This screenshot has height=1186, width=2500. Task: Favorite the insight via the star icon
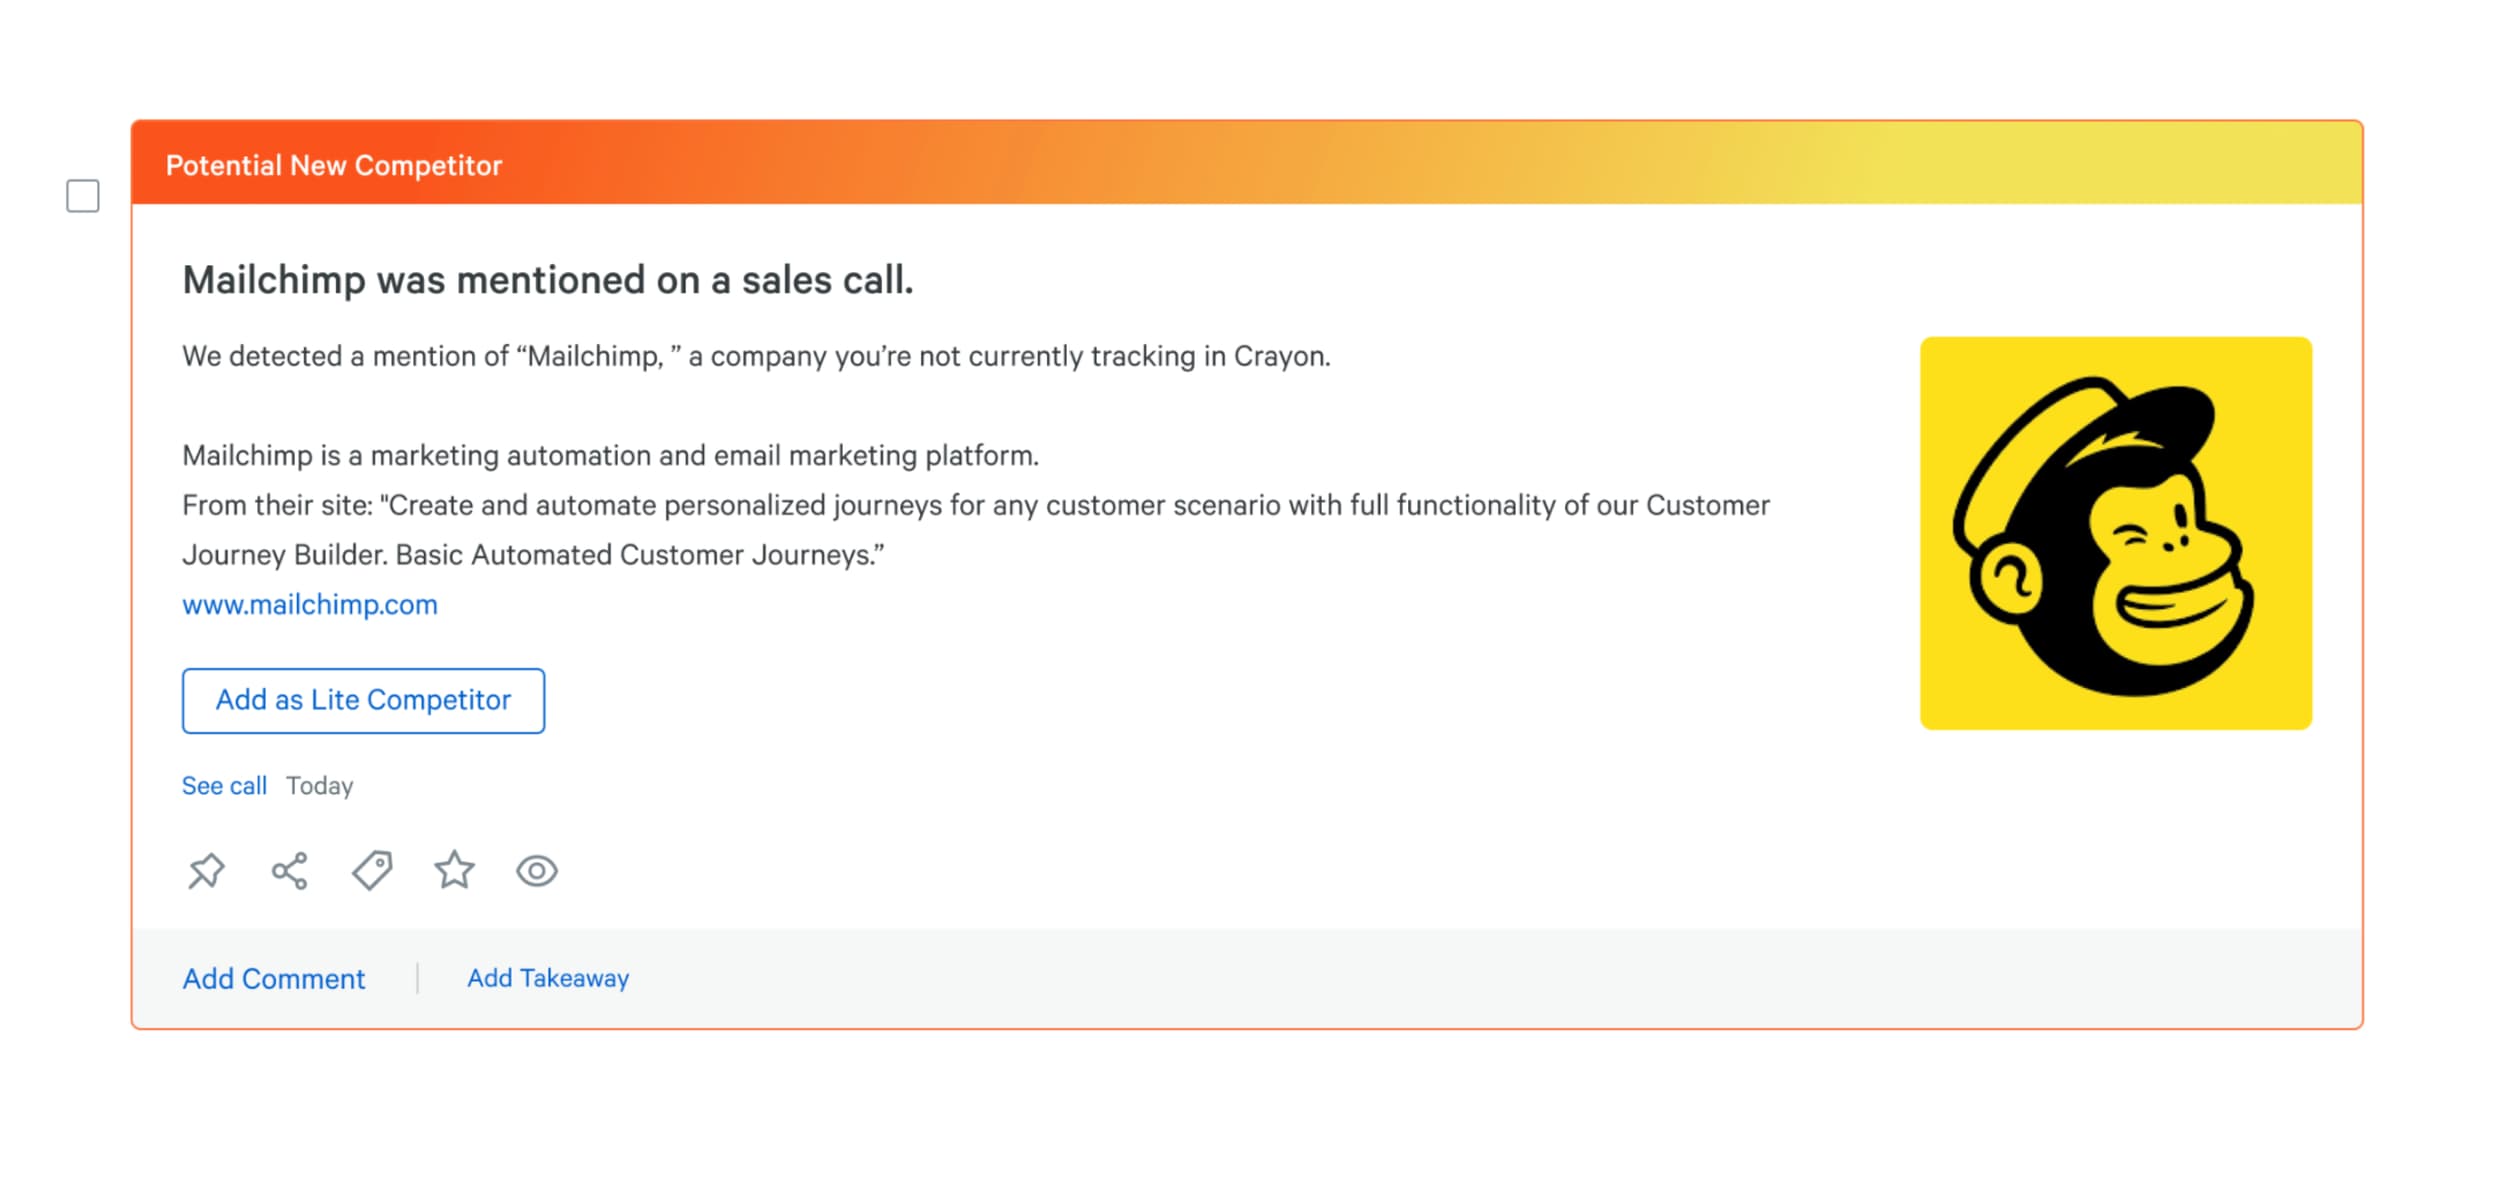[x=455, y=871]
